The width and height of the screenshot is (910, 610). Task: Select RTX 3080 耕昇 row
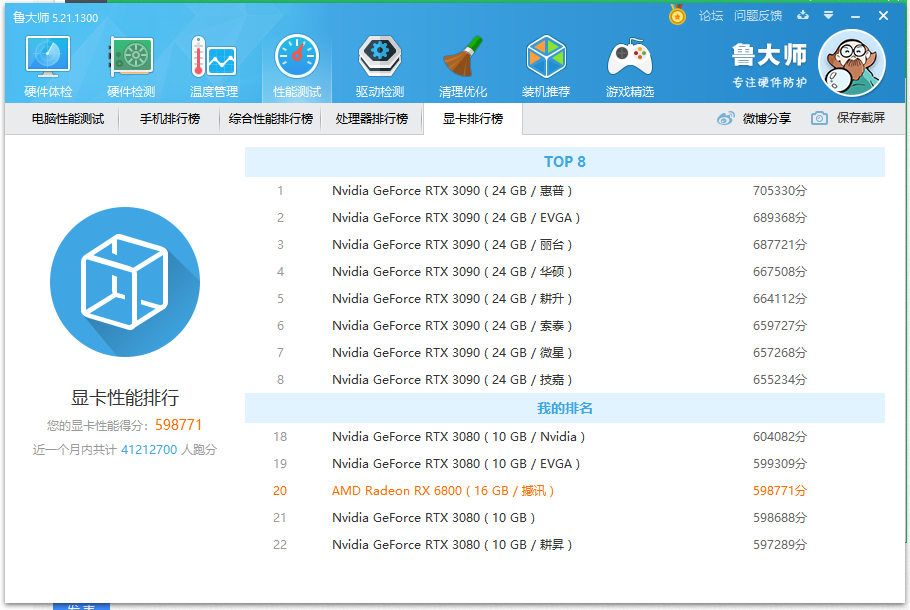tap(565, 544)
